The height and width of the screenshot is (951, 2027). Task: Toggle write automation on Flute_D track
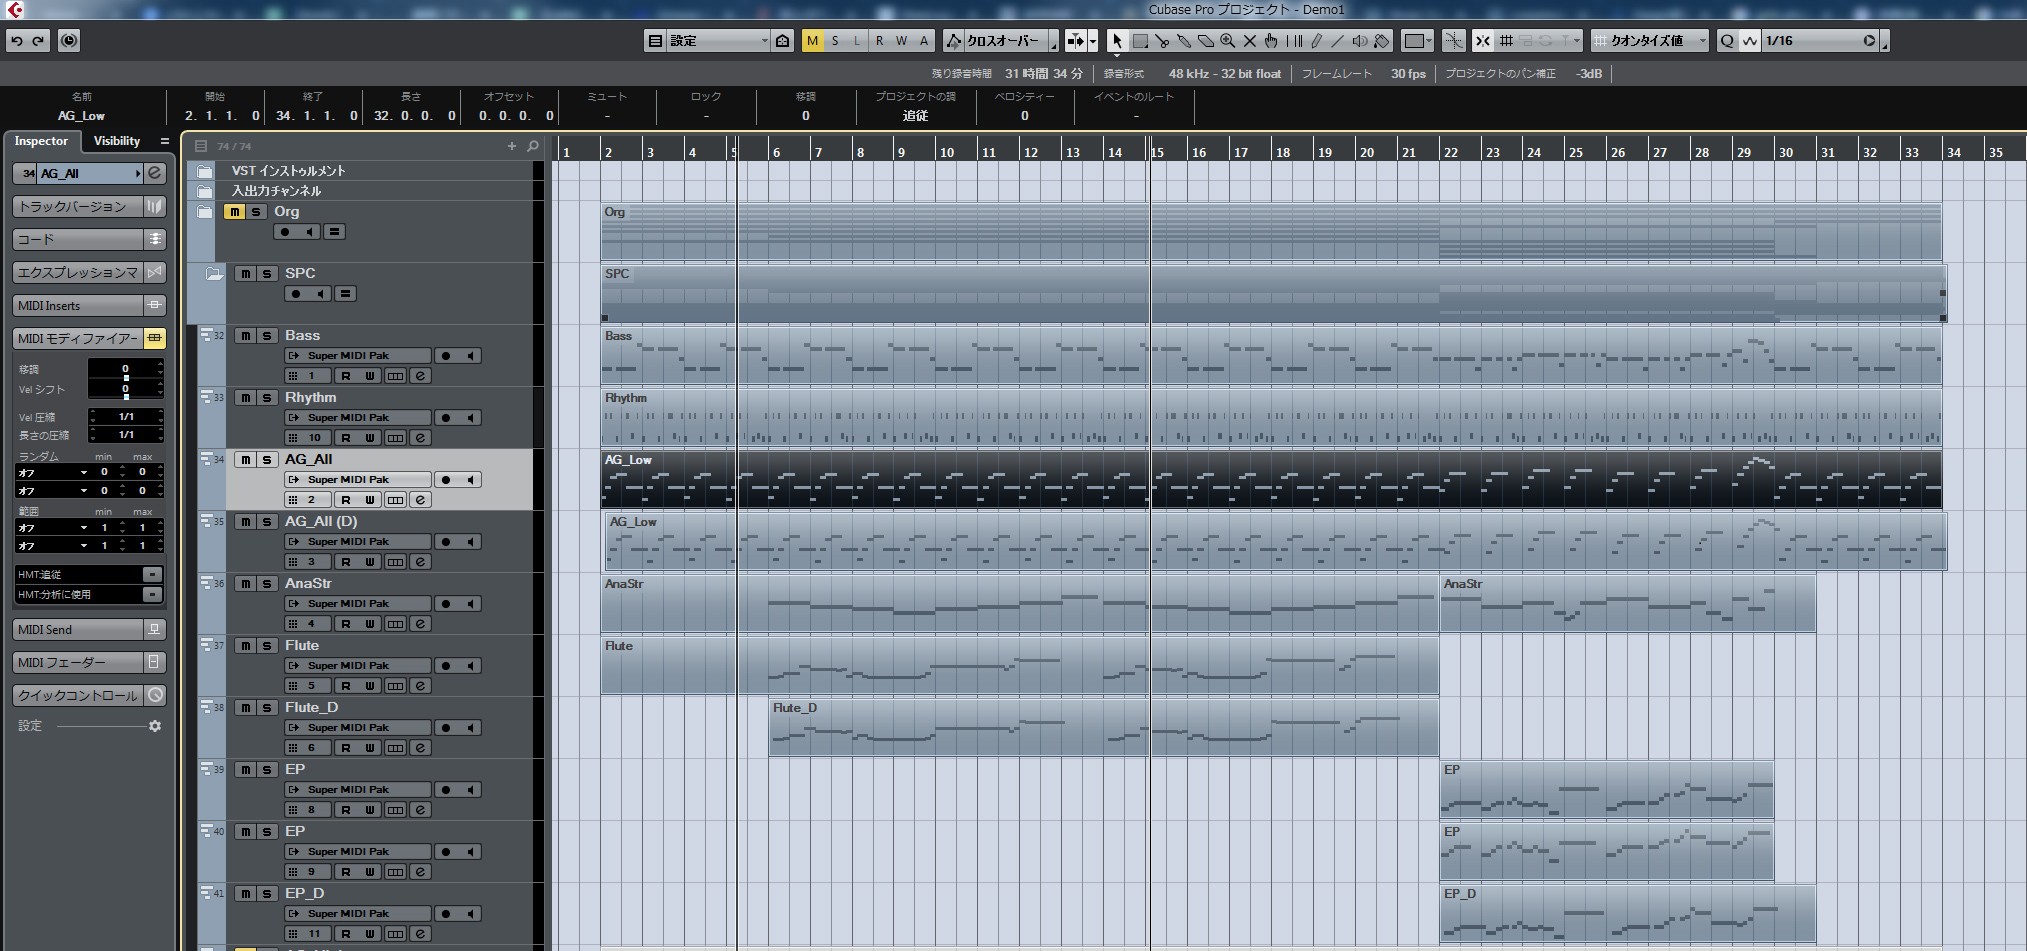(x=370, y=748)
